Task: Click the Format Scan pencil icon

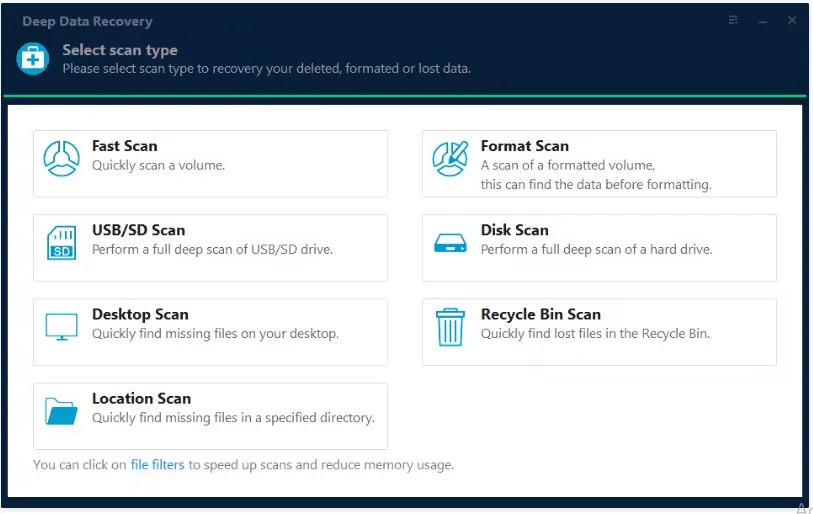Action: [x=450, y=159]
